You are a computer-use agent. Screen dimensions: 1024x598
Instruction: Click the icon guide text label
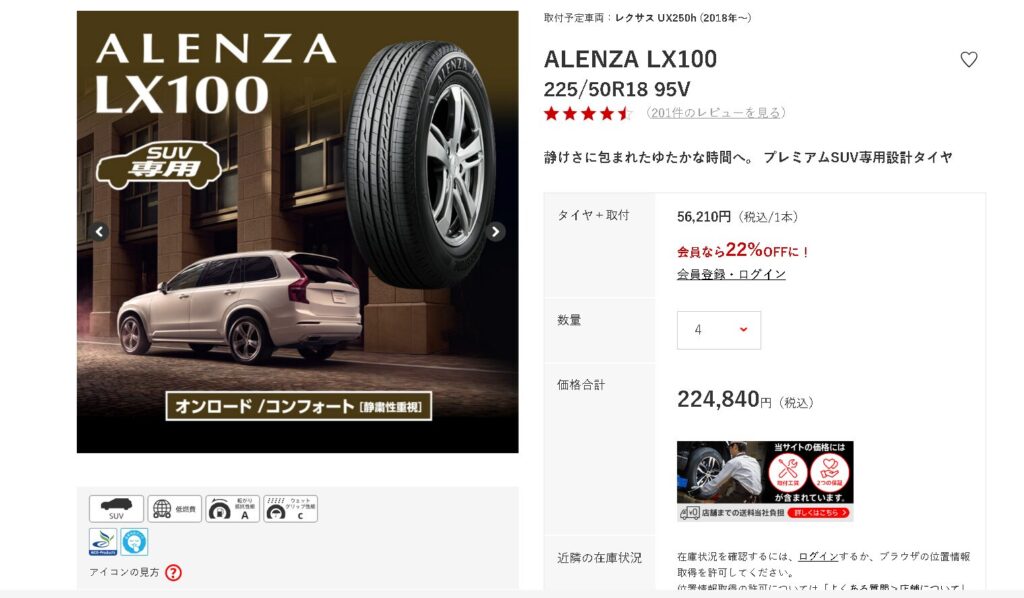124,573
